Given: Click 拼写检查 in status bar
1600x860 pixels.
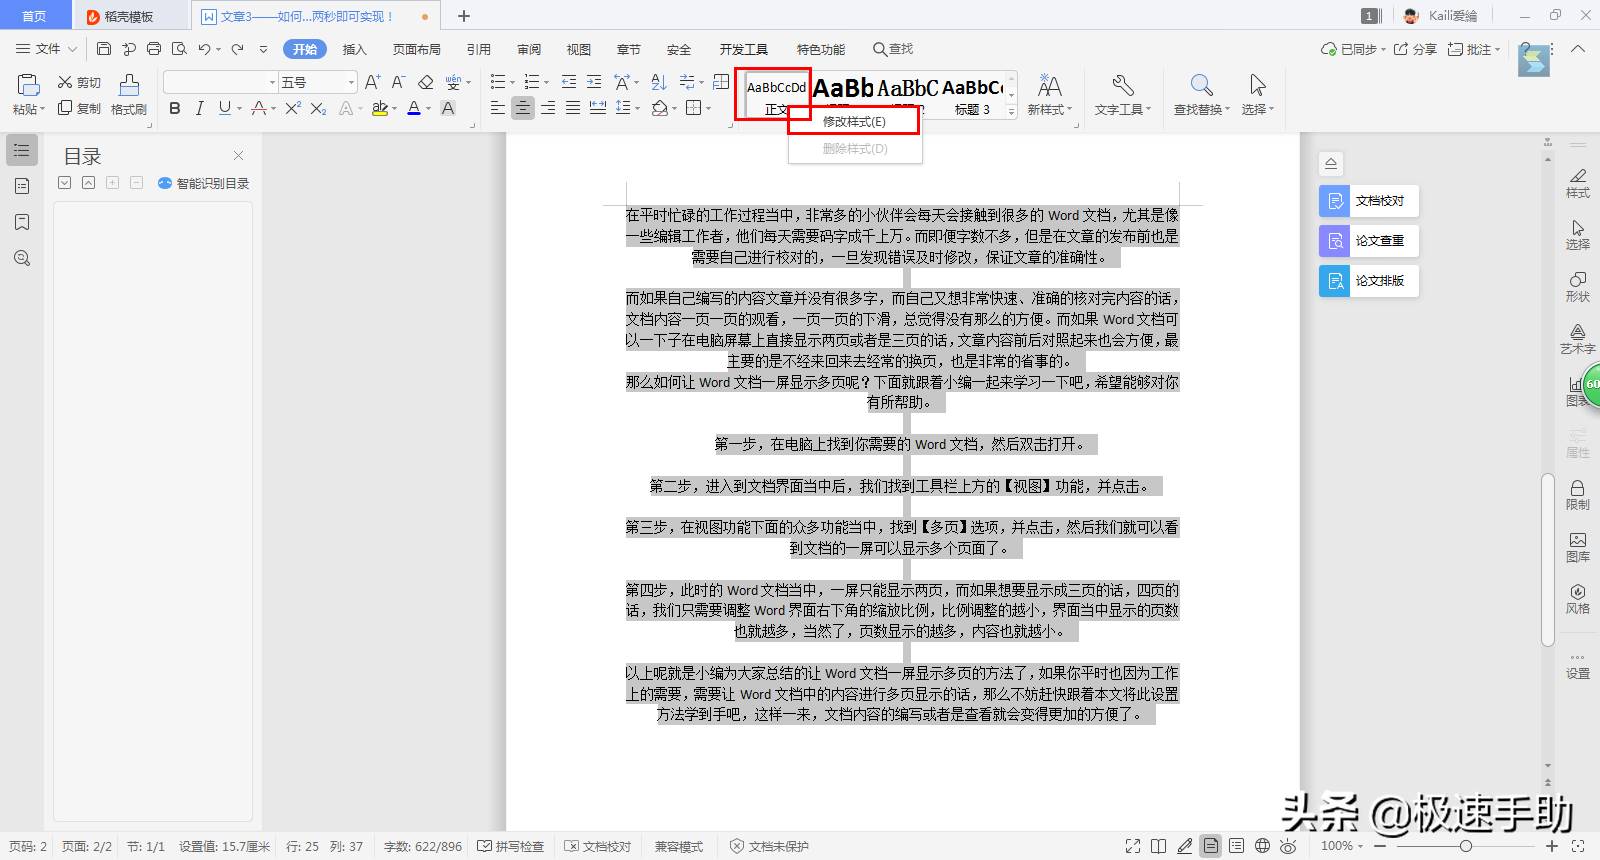Looking at the screenshot, I should pos(510,846).
